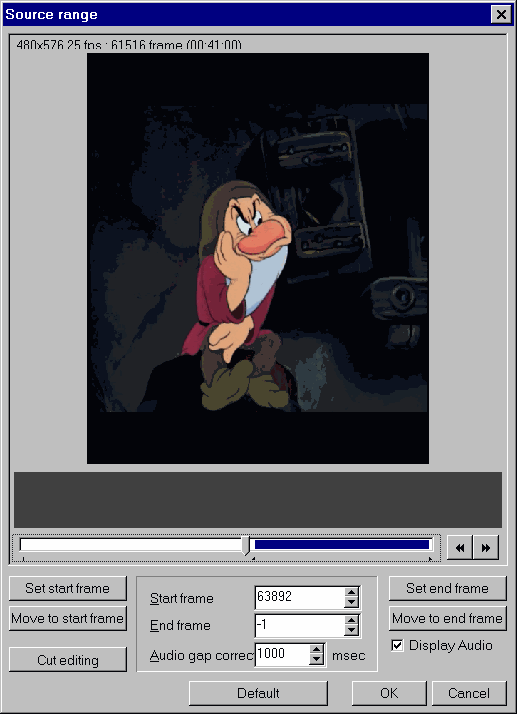Click the Start frame input field
The width and height of the screenshot is (517, 714).
(299, 597)
